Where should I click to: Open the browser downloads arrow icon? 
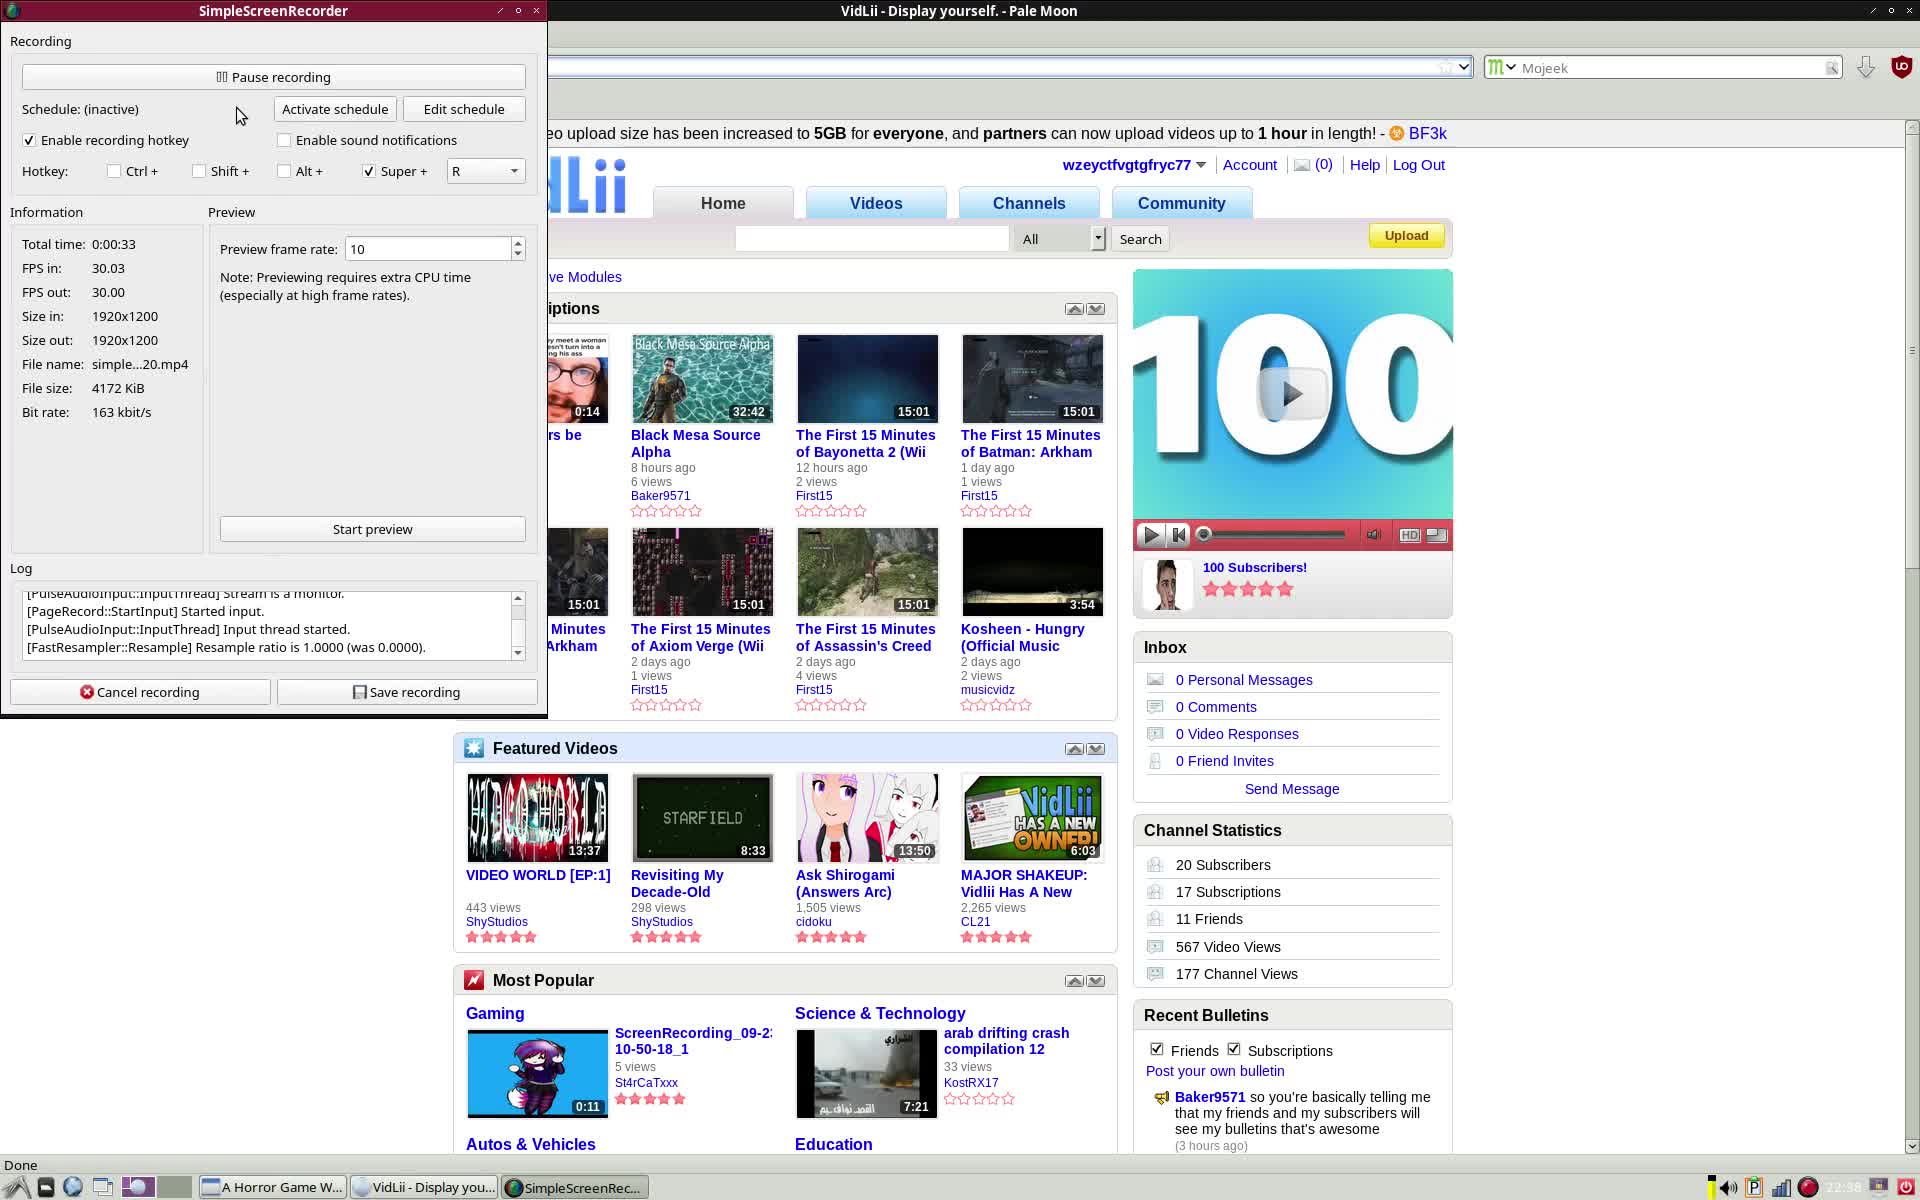[x=1865, y=67]
